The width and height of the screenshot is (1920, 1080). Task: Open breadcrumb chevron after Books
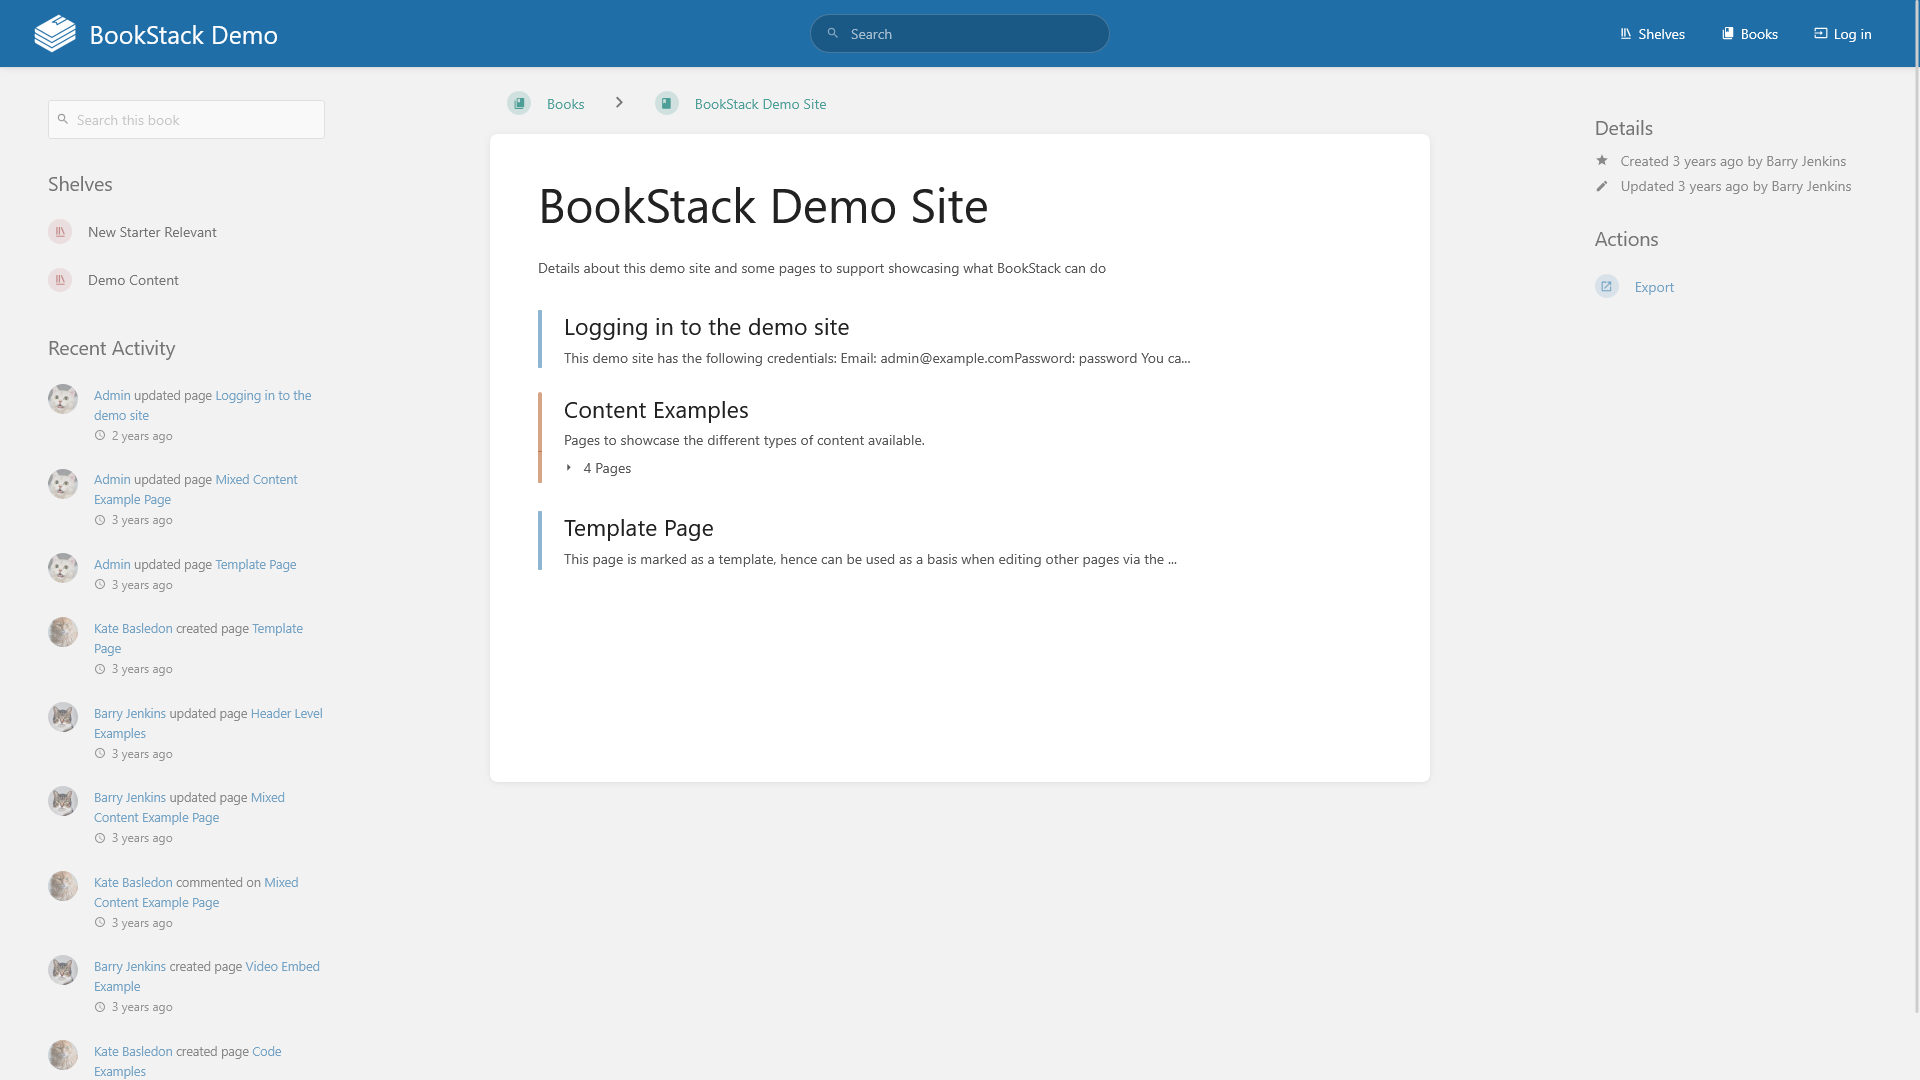pos(619,103)
